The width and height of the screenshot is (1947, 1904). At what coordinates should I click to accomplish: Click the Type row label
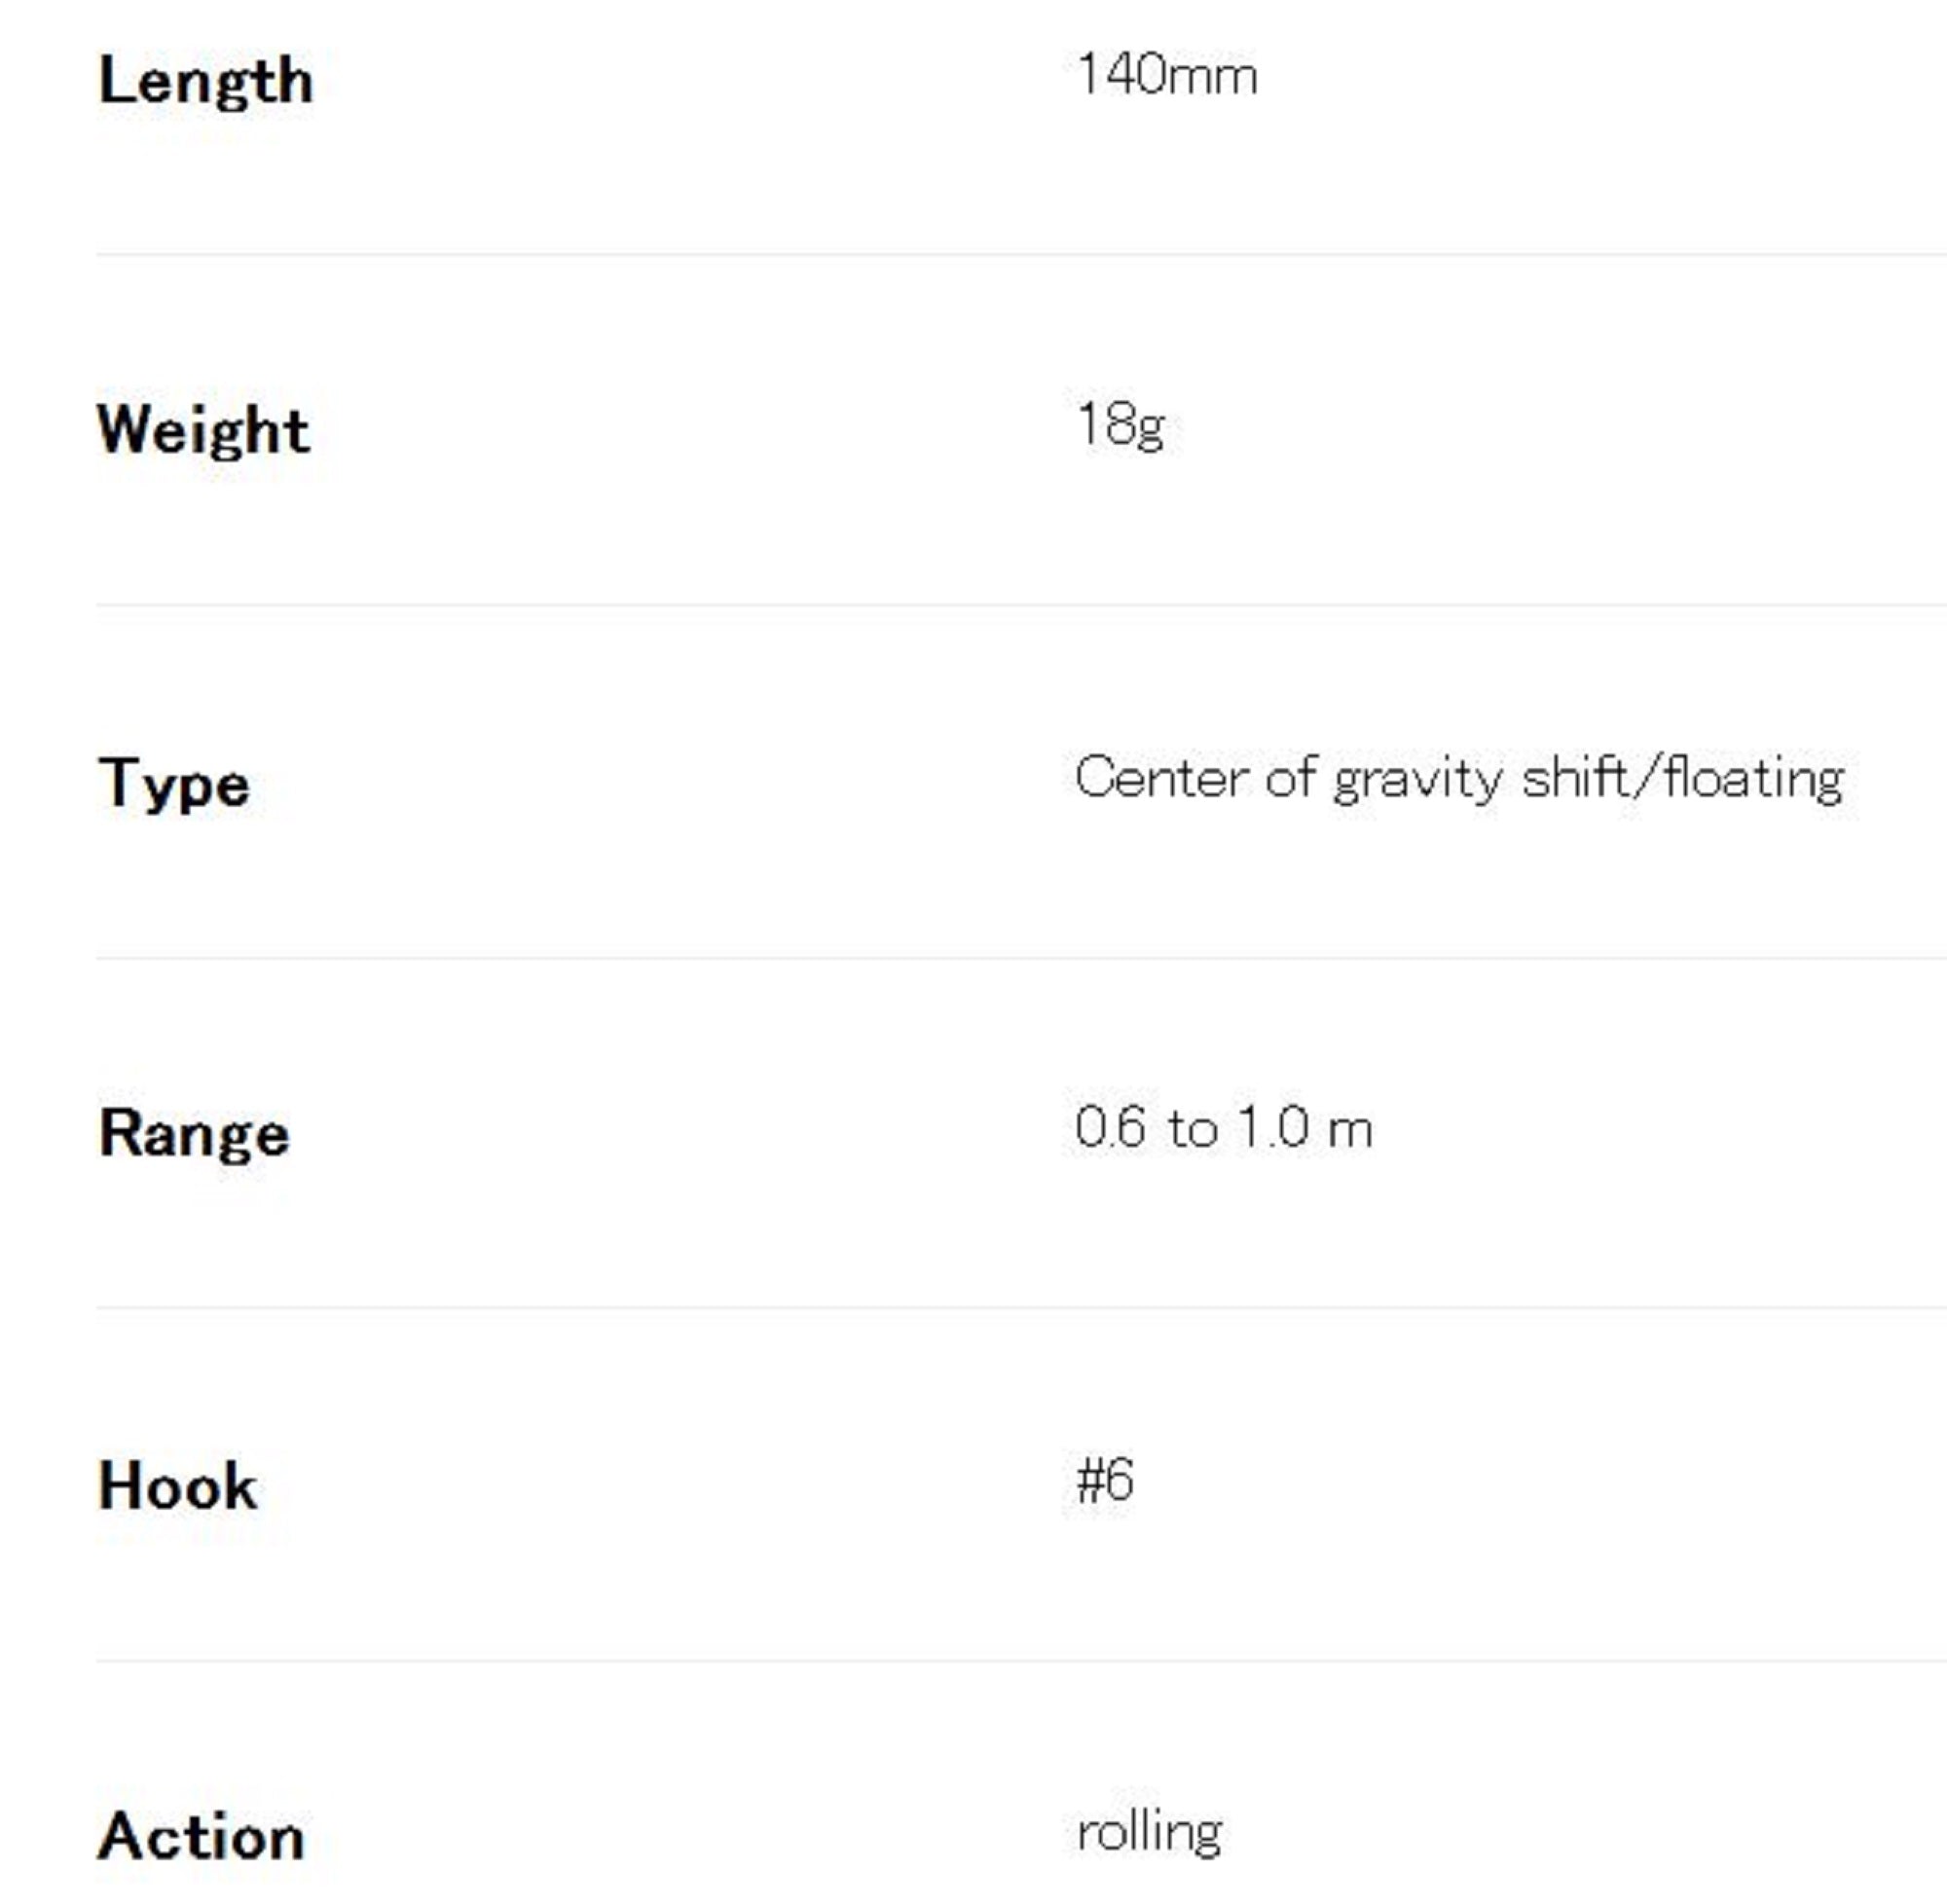(174, 784)
